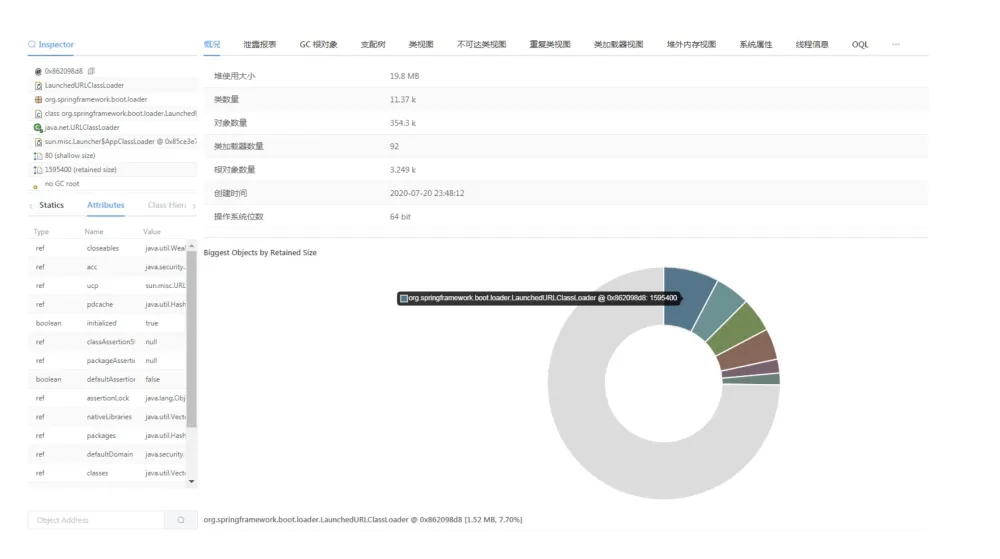This screenshot has height=559, width=1000.
Task: Click the attributes list scroll-down arrow
Action: pyautogui.click(x=191, y=482)
